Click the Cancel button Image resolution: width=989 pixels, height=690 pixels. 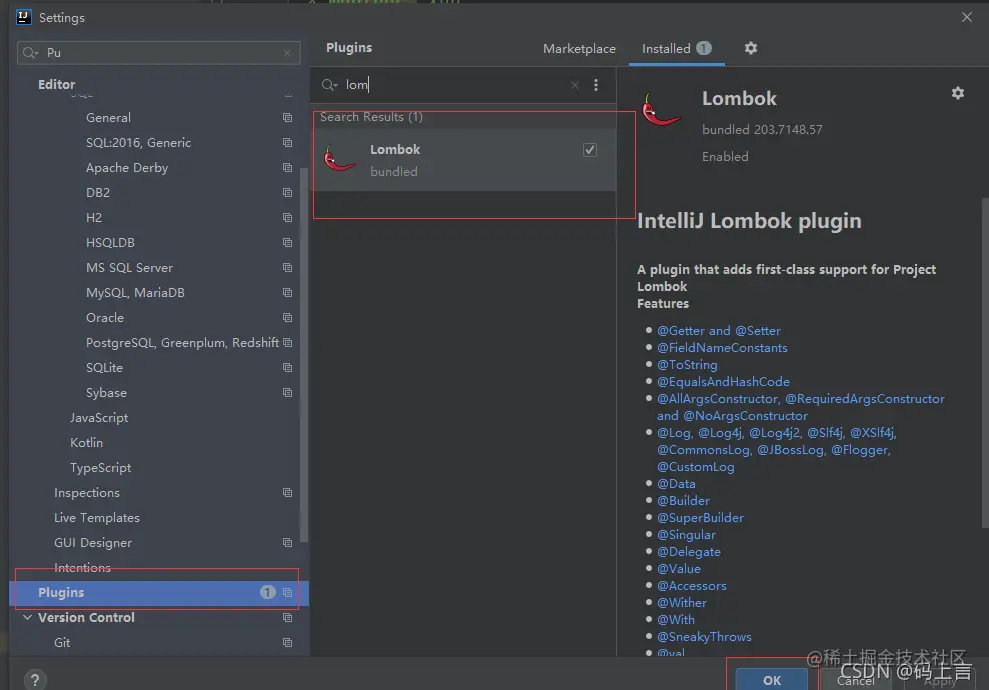coord(855,681)
